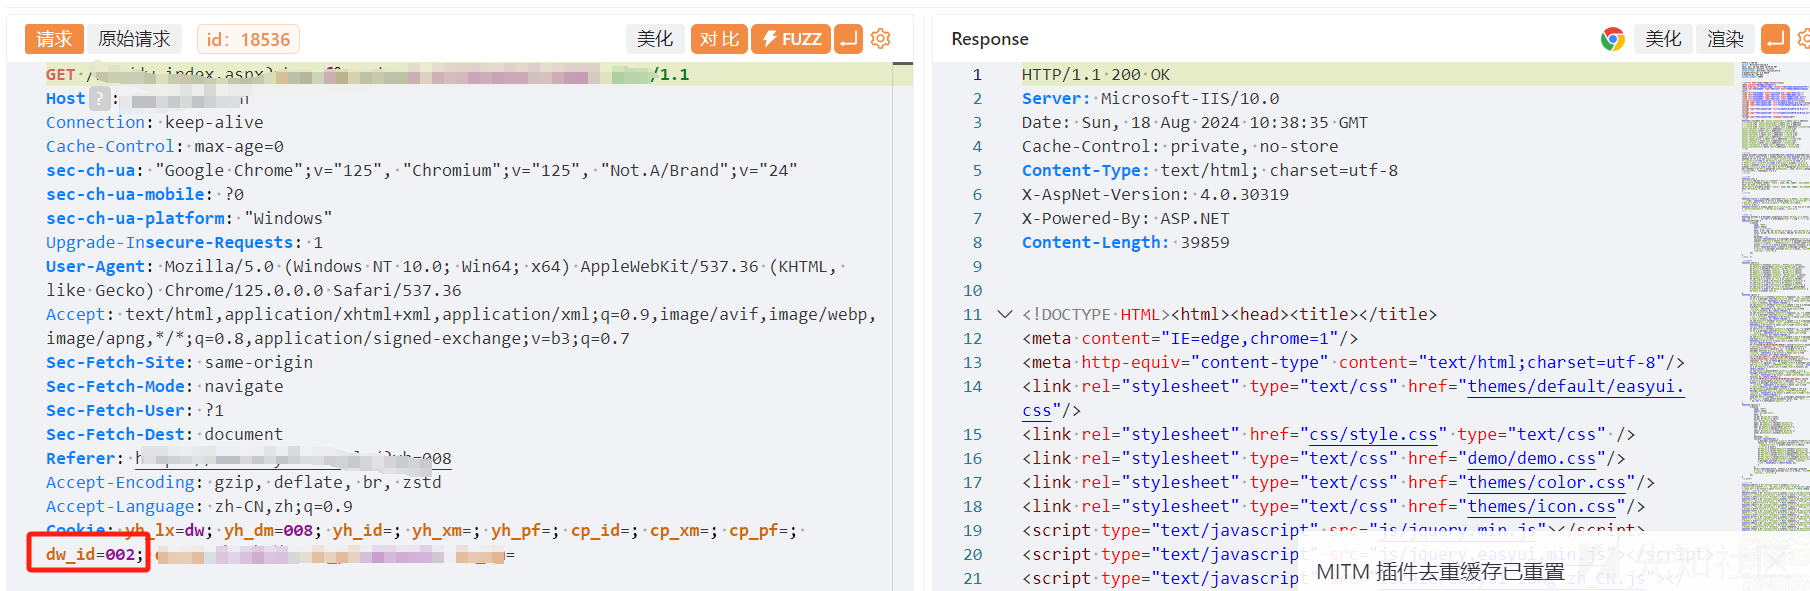This screenshot has height=591, width=1810.
Task: Toggle line wrap icon in request panel
Action: (848, 39)
